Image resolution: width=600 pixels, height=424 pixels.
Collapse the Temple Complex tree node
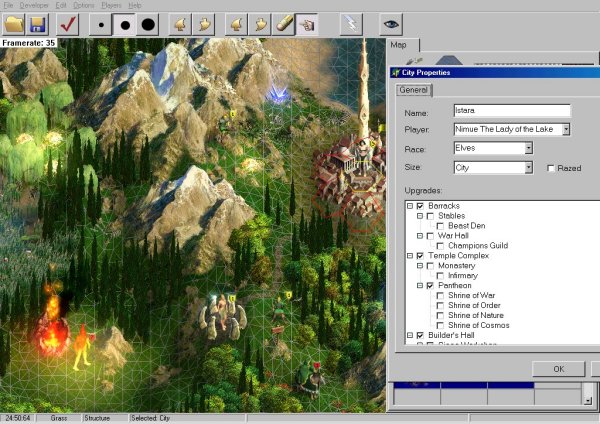pos(410,256)
